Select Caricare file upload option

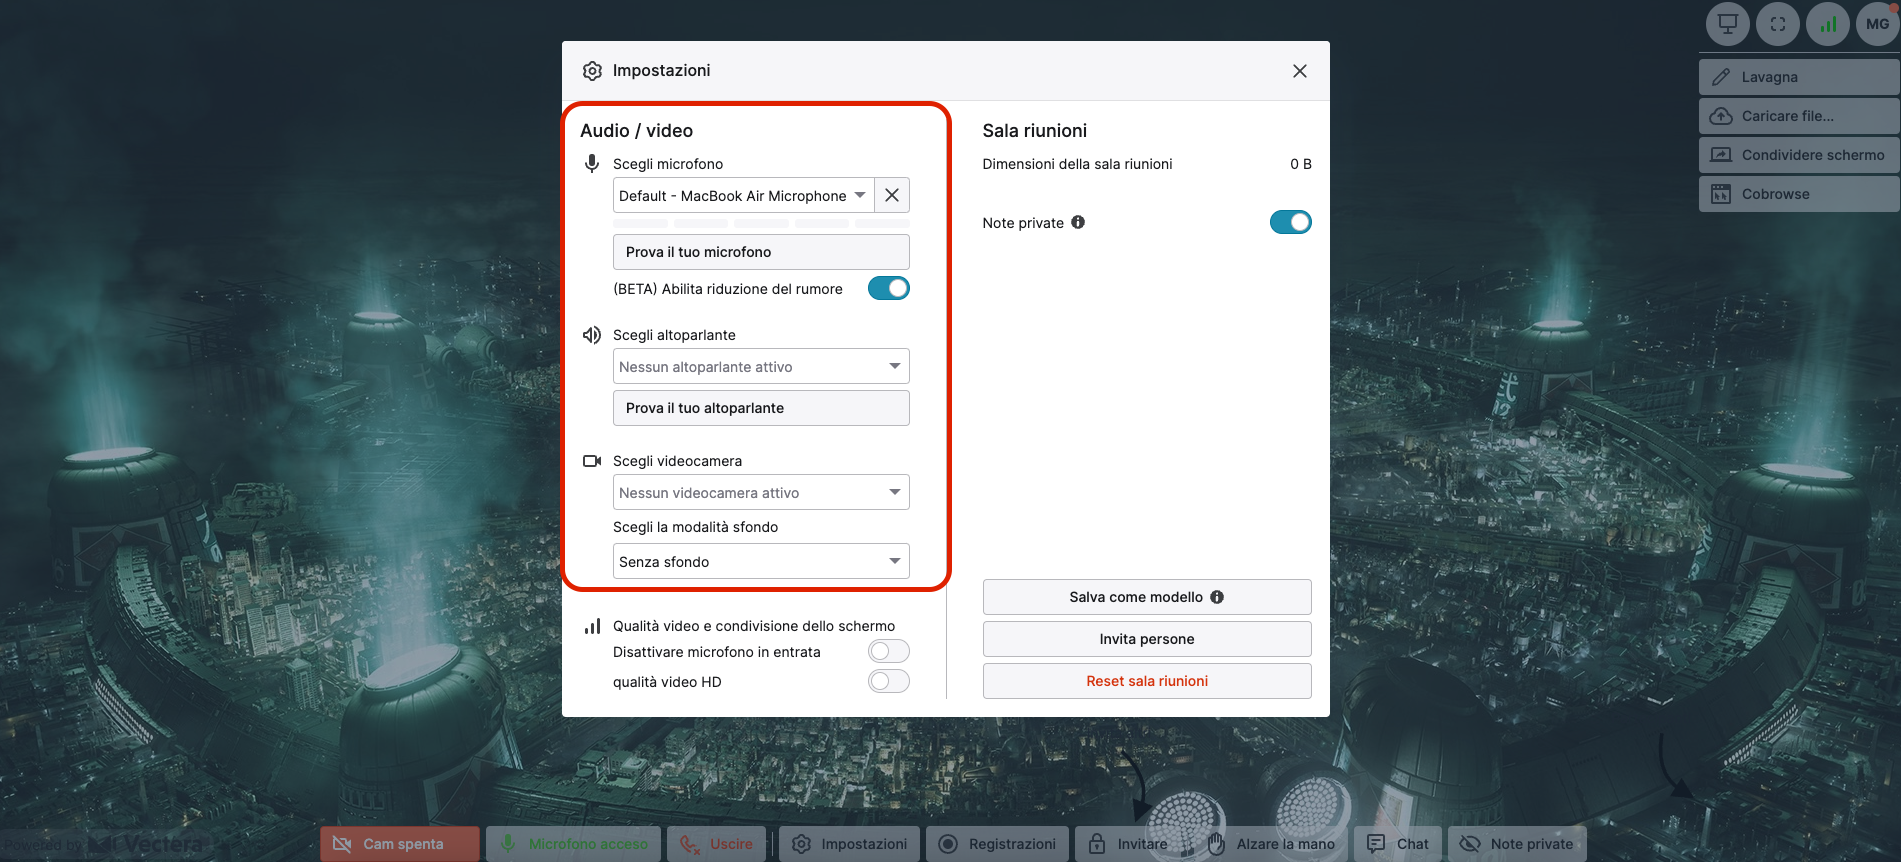tap(1799, 116)
